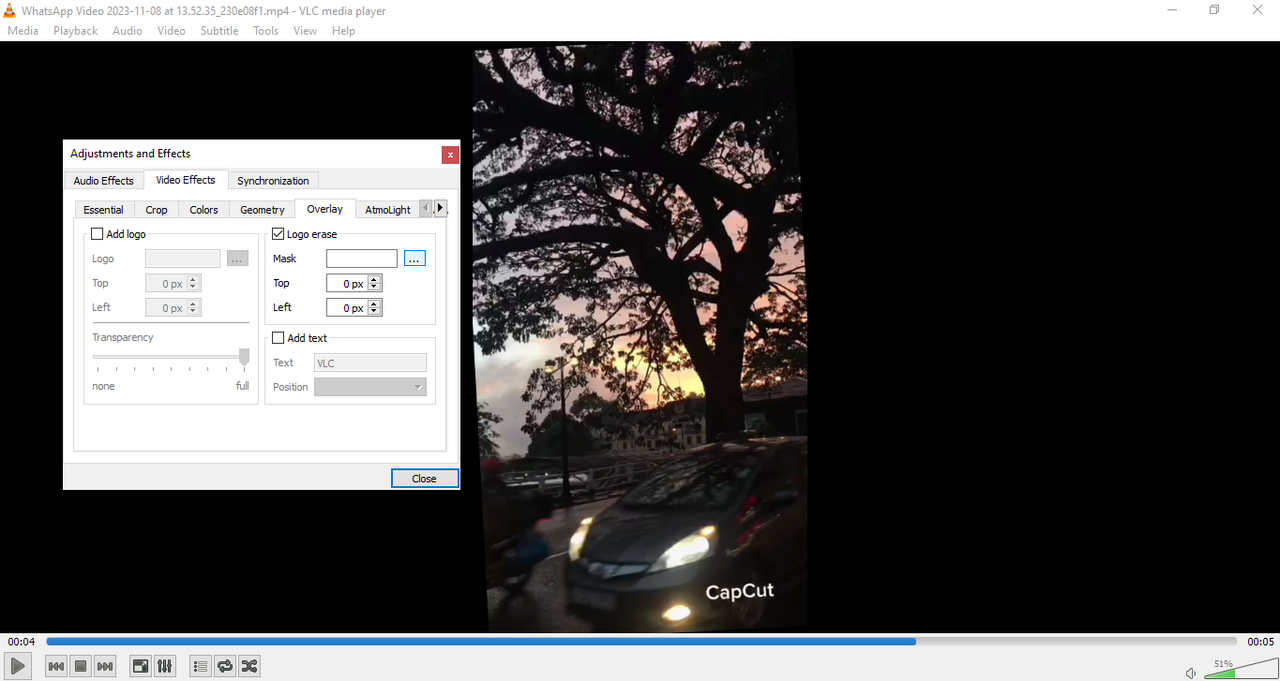Screen dimensions: 1280x681
Task: Click the Logo erase Left px spinbox
Action: pos(354,308)
